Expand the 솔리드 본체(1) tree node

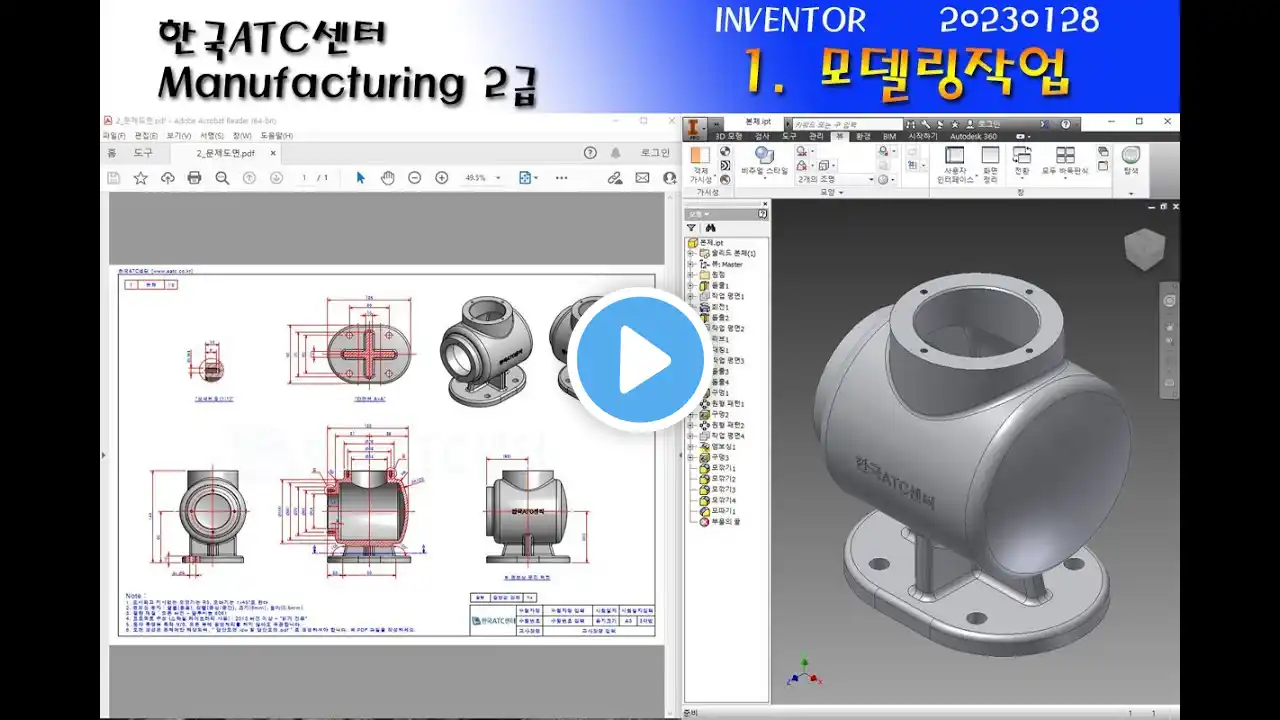click(x=690, y=254)
